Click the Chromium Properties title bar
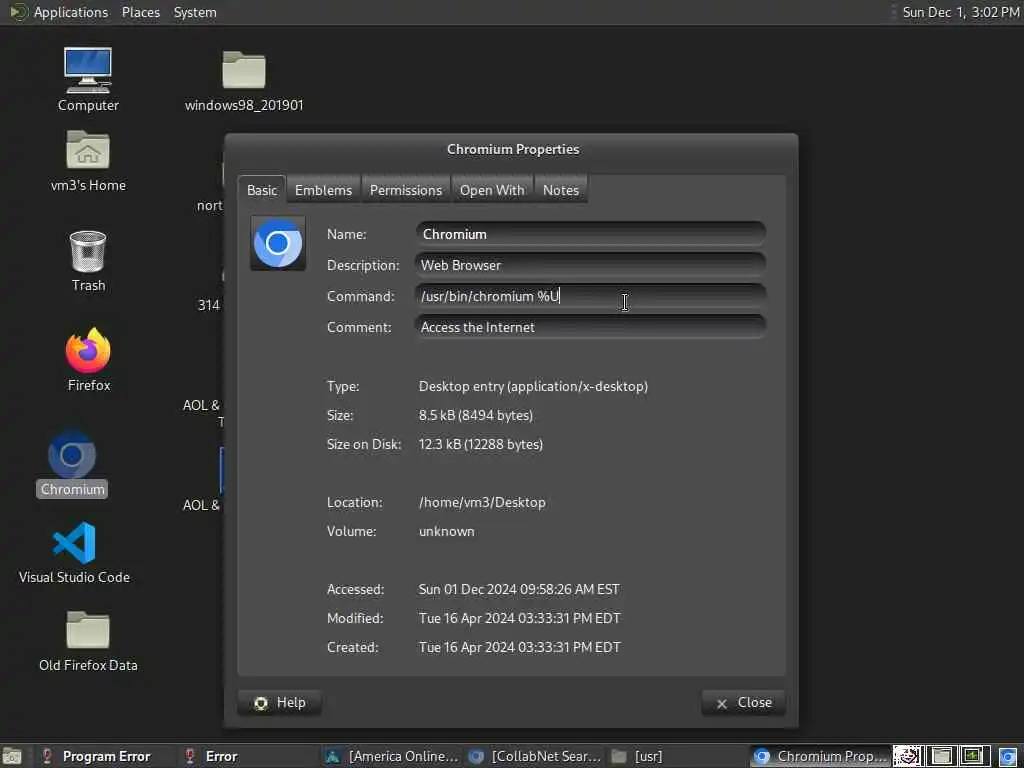1024x768 pixels. [x=511, y=149]
